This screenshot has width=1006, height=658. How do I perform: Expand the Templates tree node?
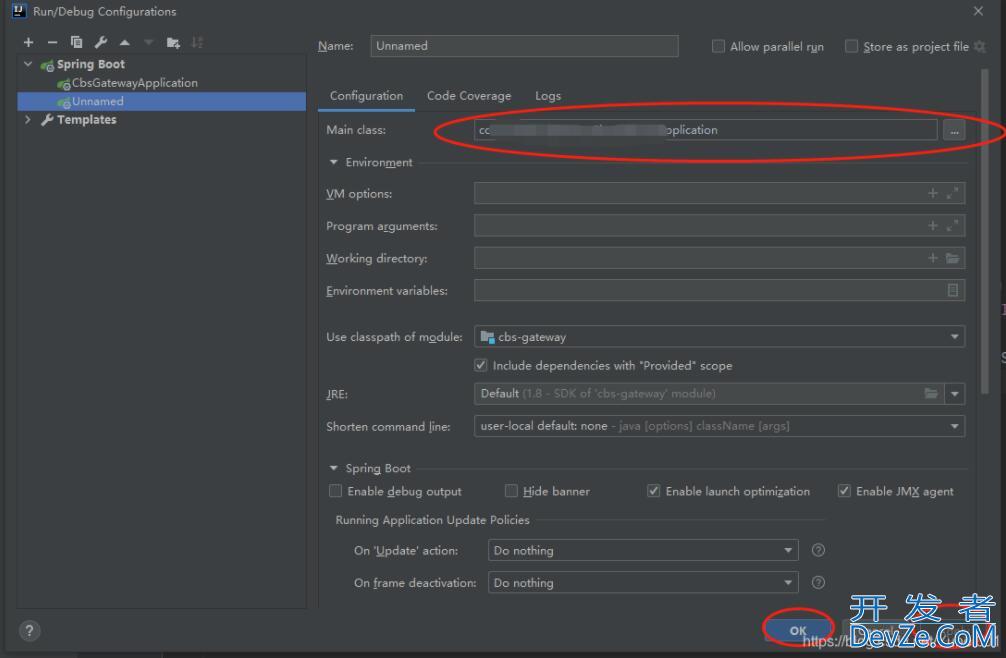coord(28,119)
